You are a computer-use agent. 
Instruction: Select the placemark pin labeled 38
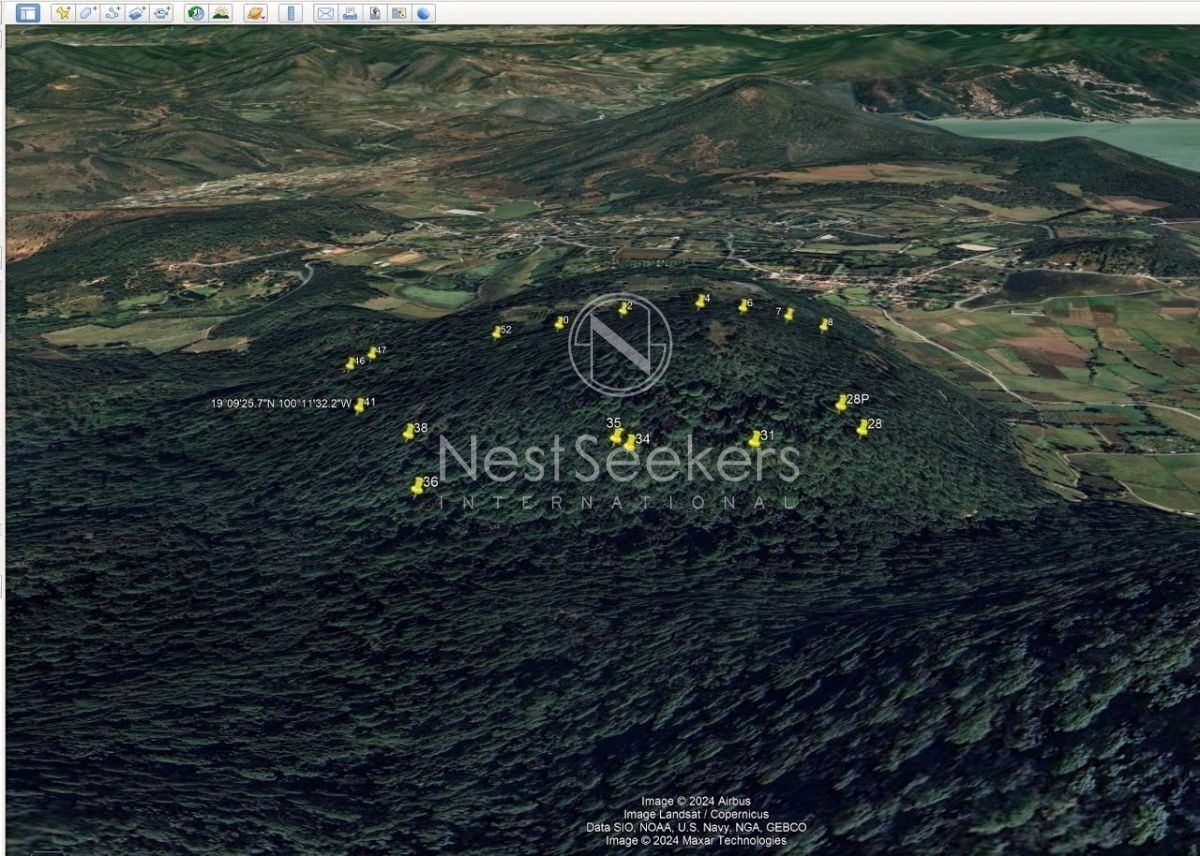[408, 432]
